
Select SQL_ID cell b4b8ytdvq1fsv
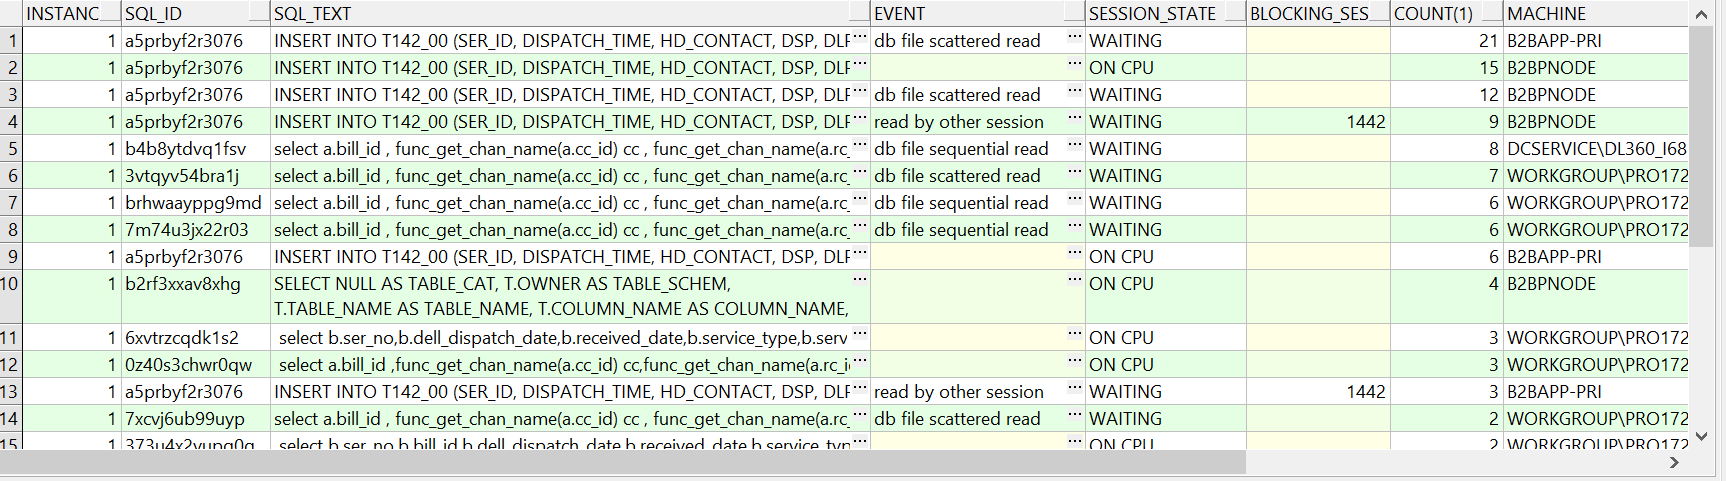coord(196,149)
